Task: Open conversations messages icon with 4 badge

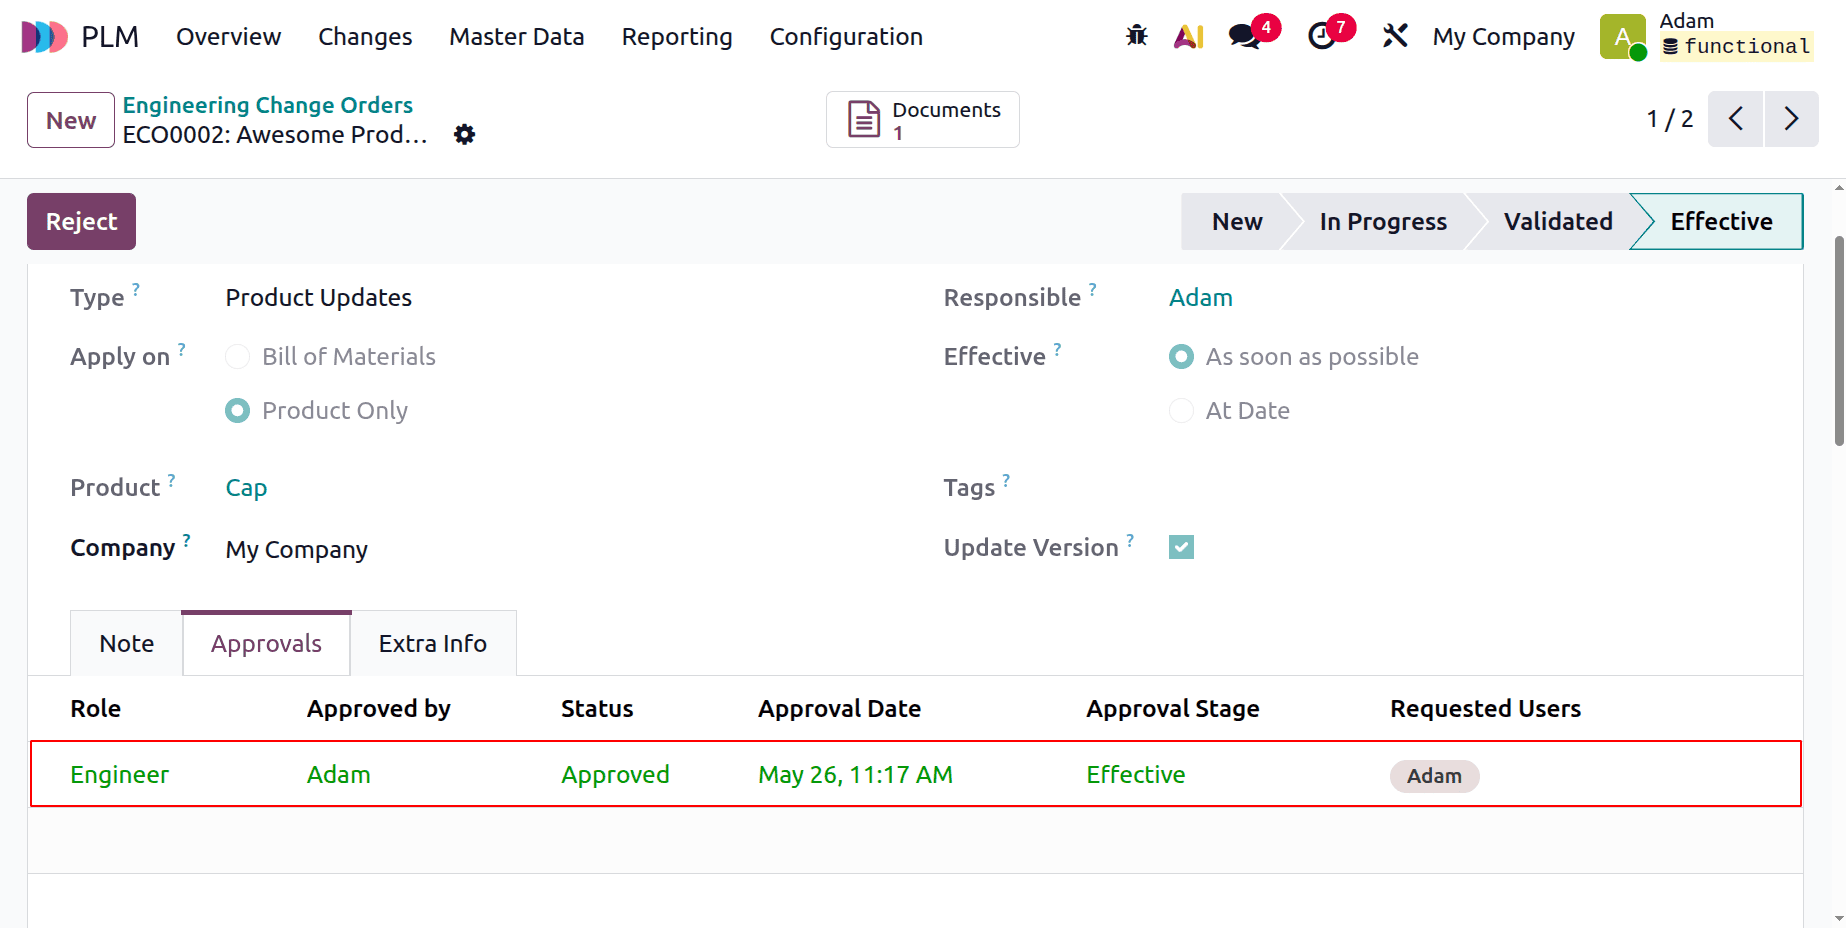Action: (x=1244, y=36)
